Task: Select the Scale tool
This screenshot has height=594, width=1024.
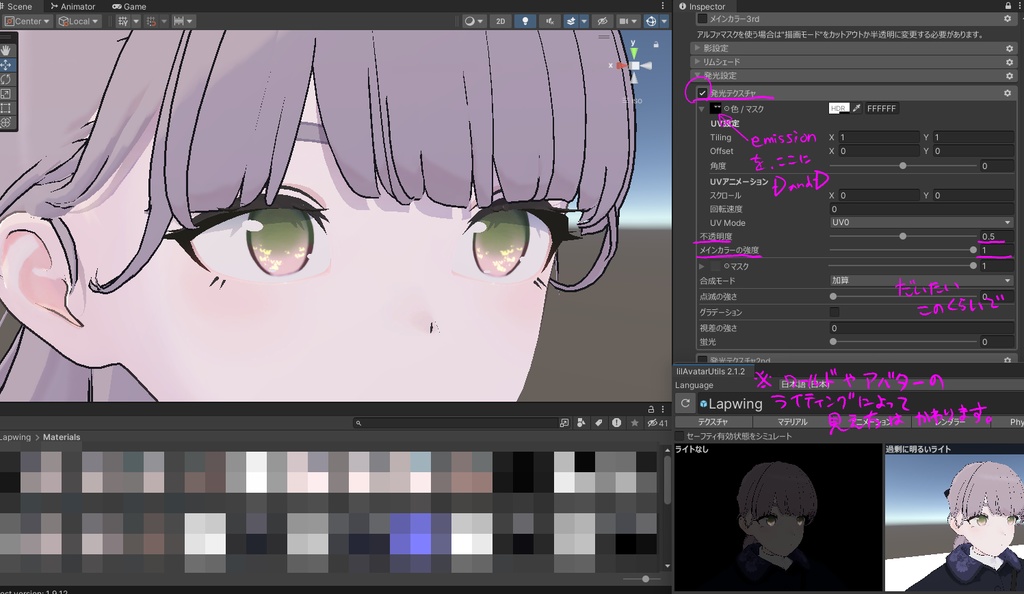Action: 7,93
